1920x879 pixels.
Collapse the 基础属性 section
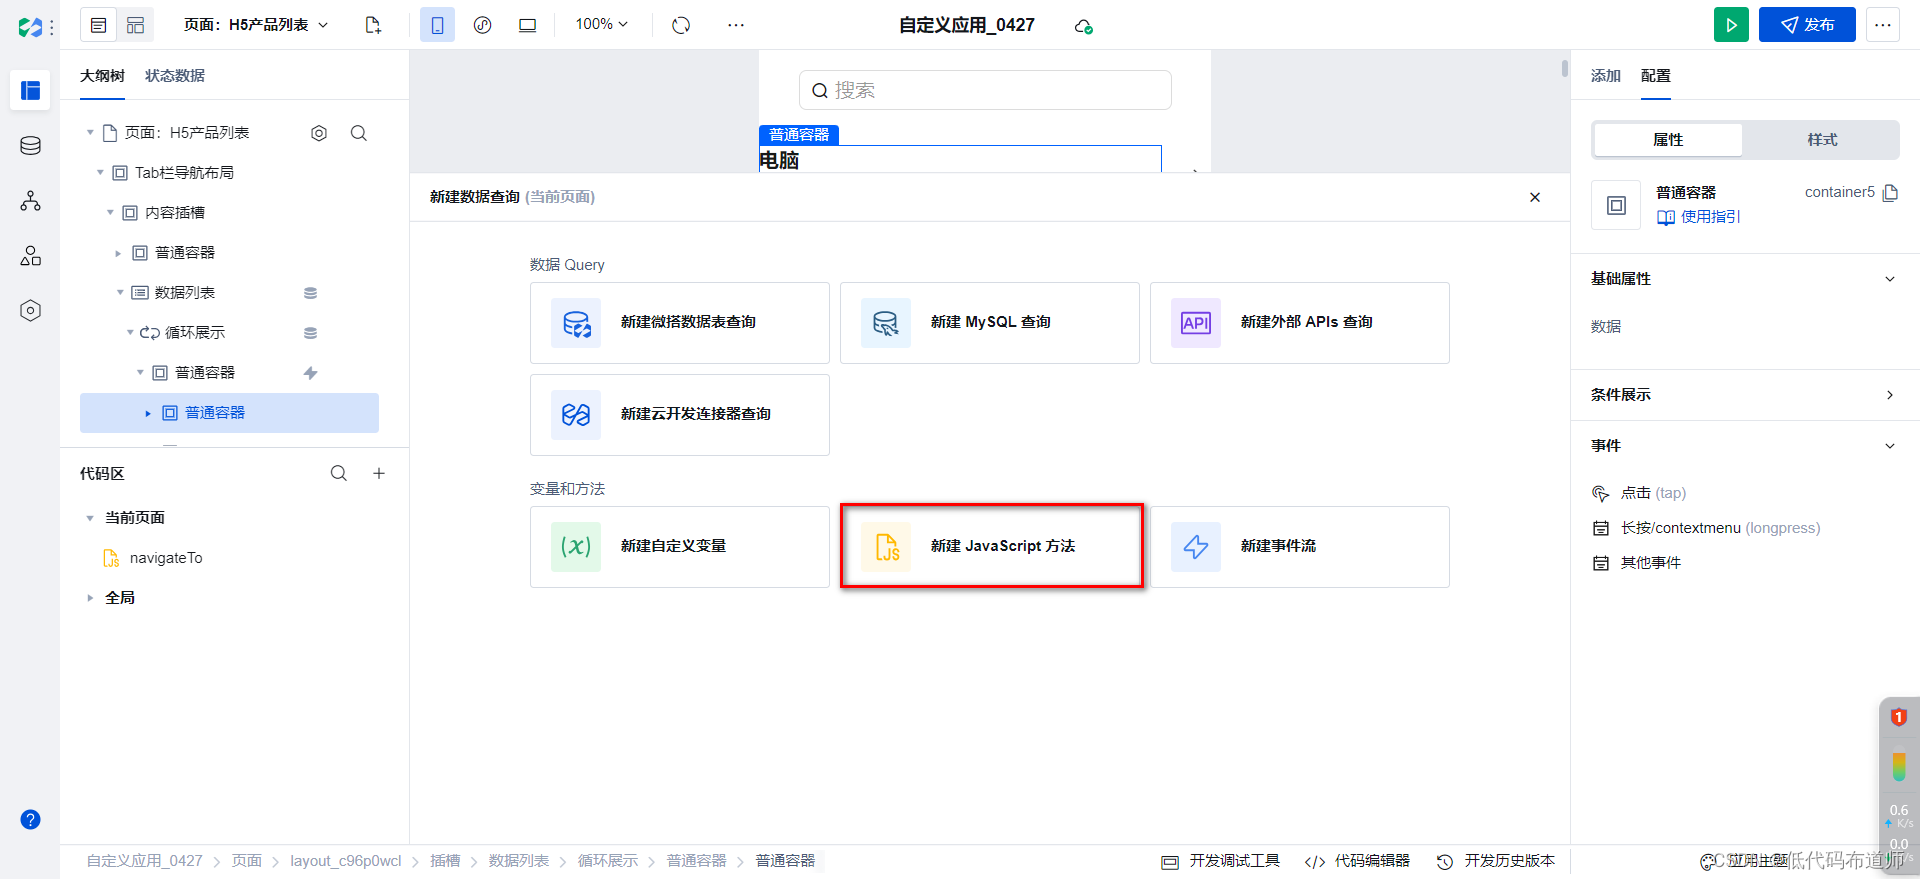1889,279
